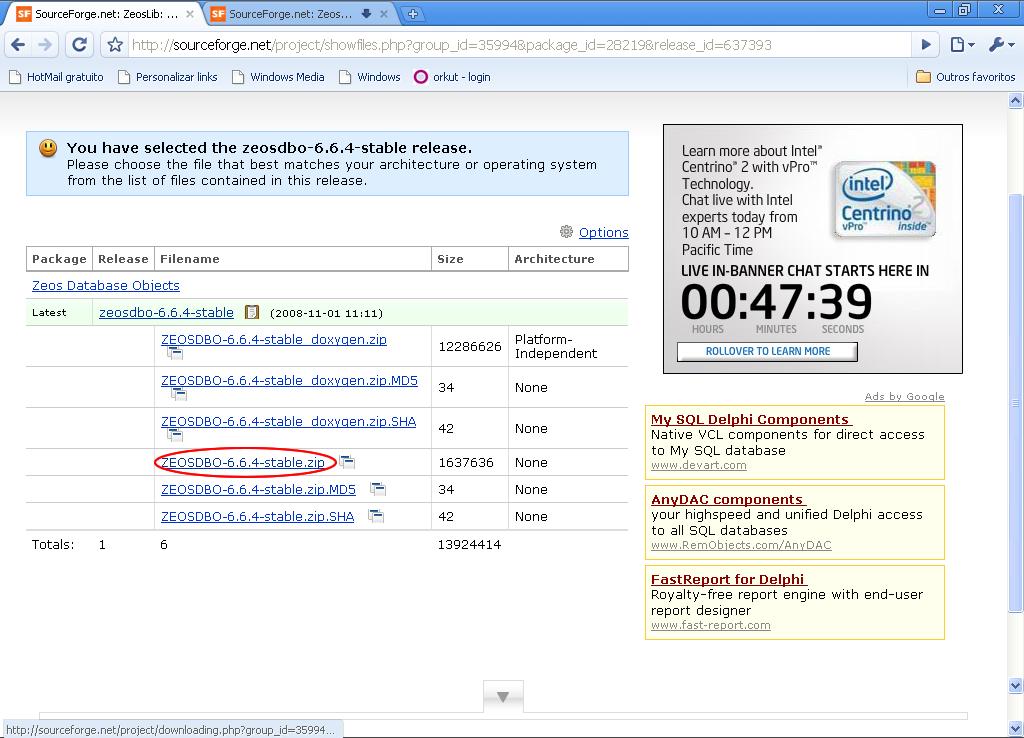Bookmark this page with the star icon

point(115,45)
